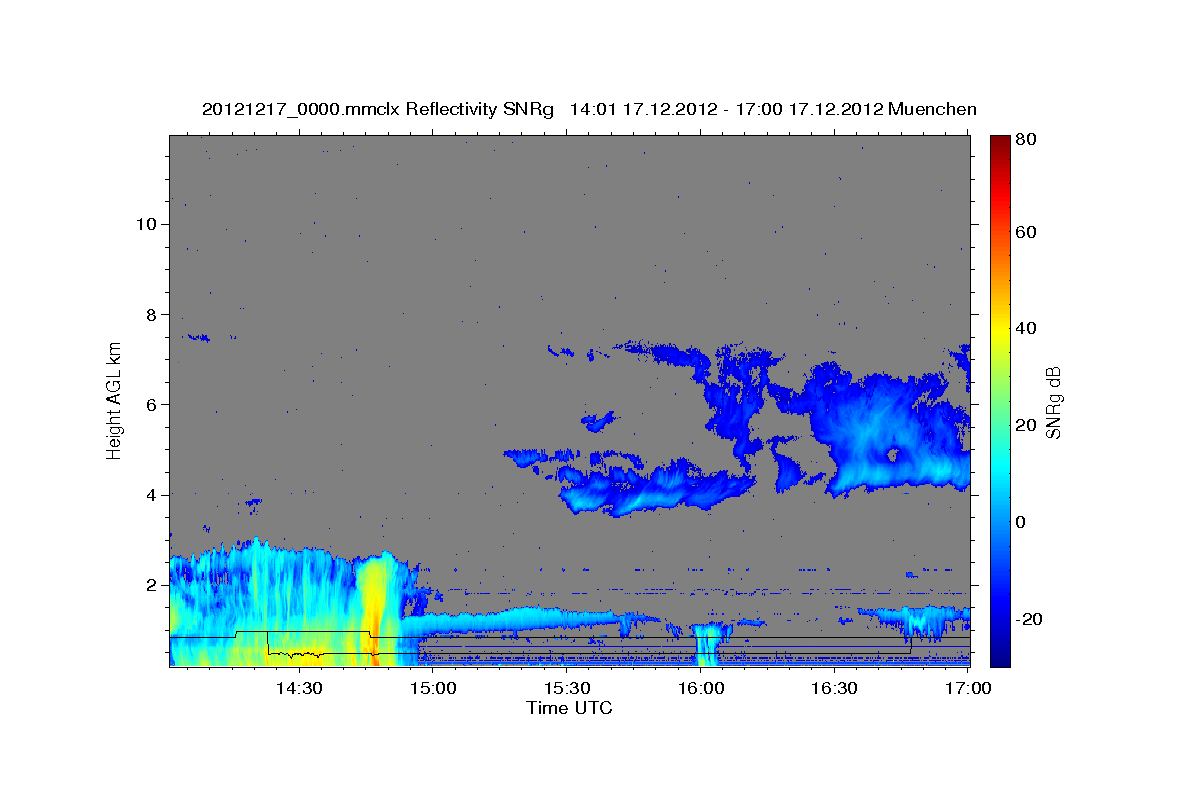Click the colorbar value 0
This screenshot has width=1200, height=800.
[1020, 523]
